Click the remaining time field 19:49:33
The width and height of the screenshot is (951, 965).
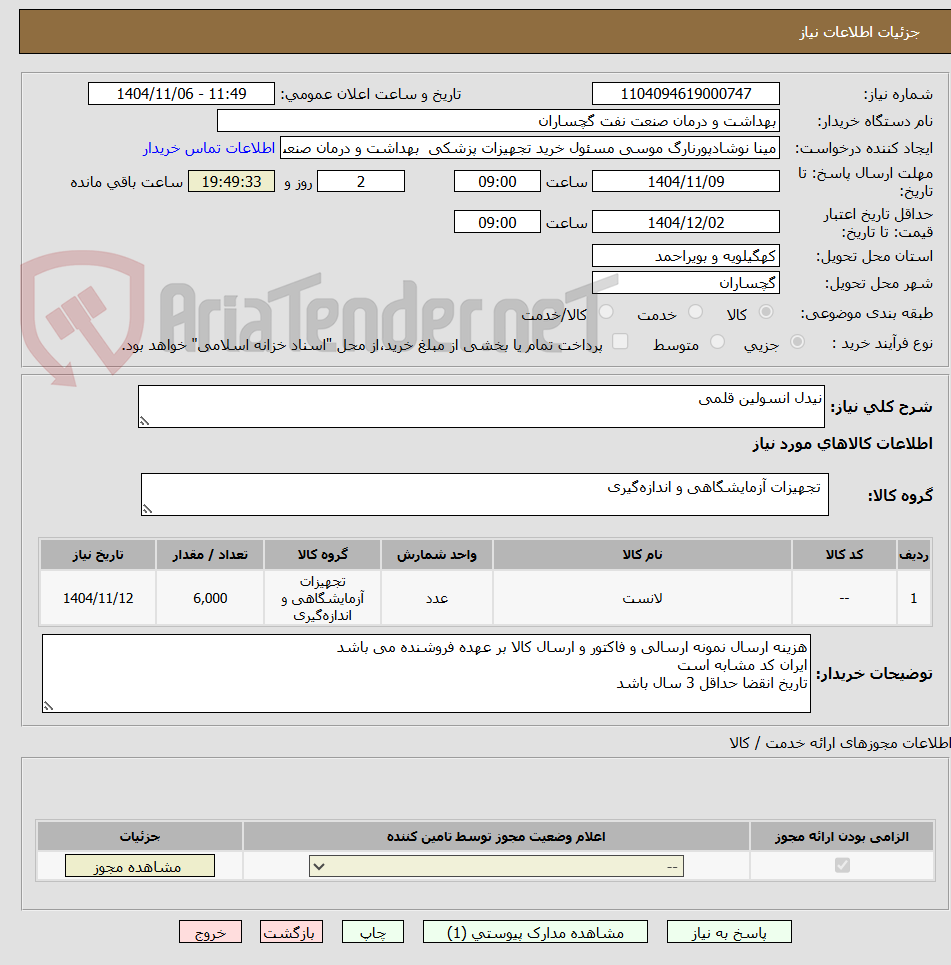[231, 182]
